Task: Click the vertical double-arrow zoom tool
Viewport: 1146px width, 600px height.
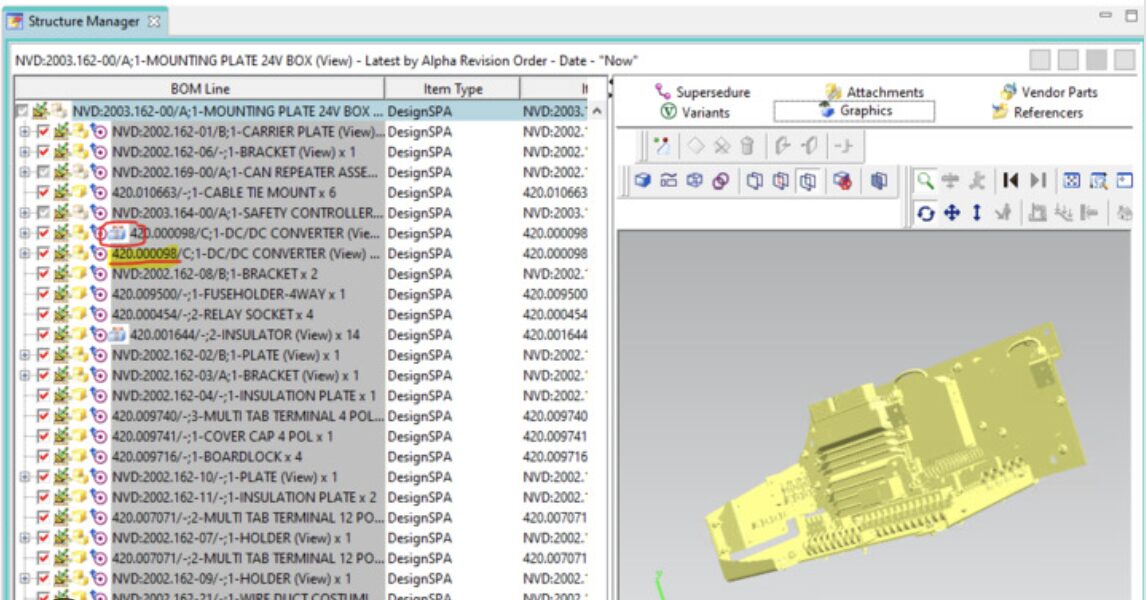Action: tap(978, 213)
